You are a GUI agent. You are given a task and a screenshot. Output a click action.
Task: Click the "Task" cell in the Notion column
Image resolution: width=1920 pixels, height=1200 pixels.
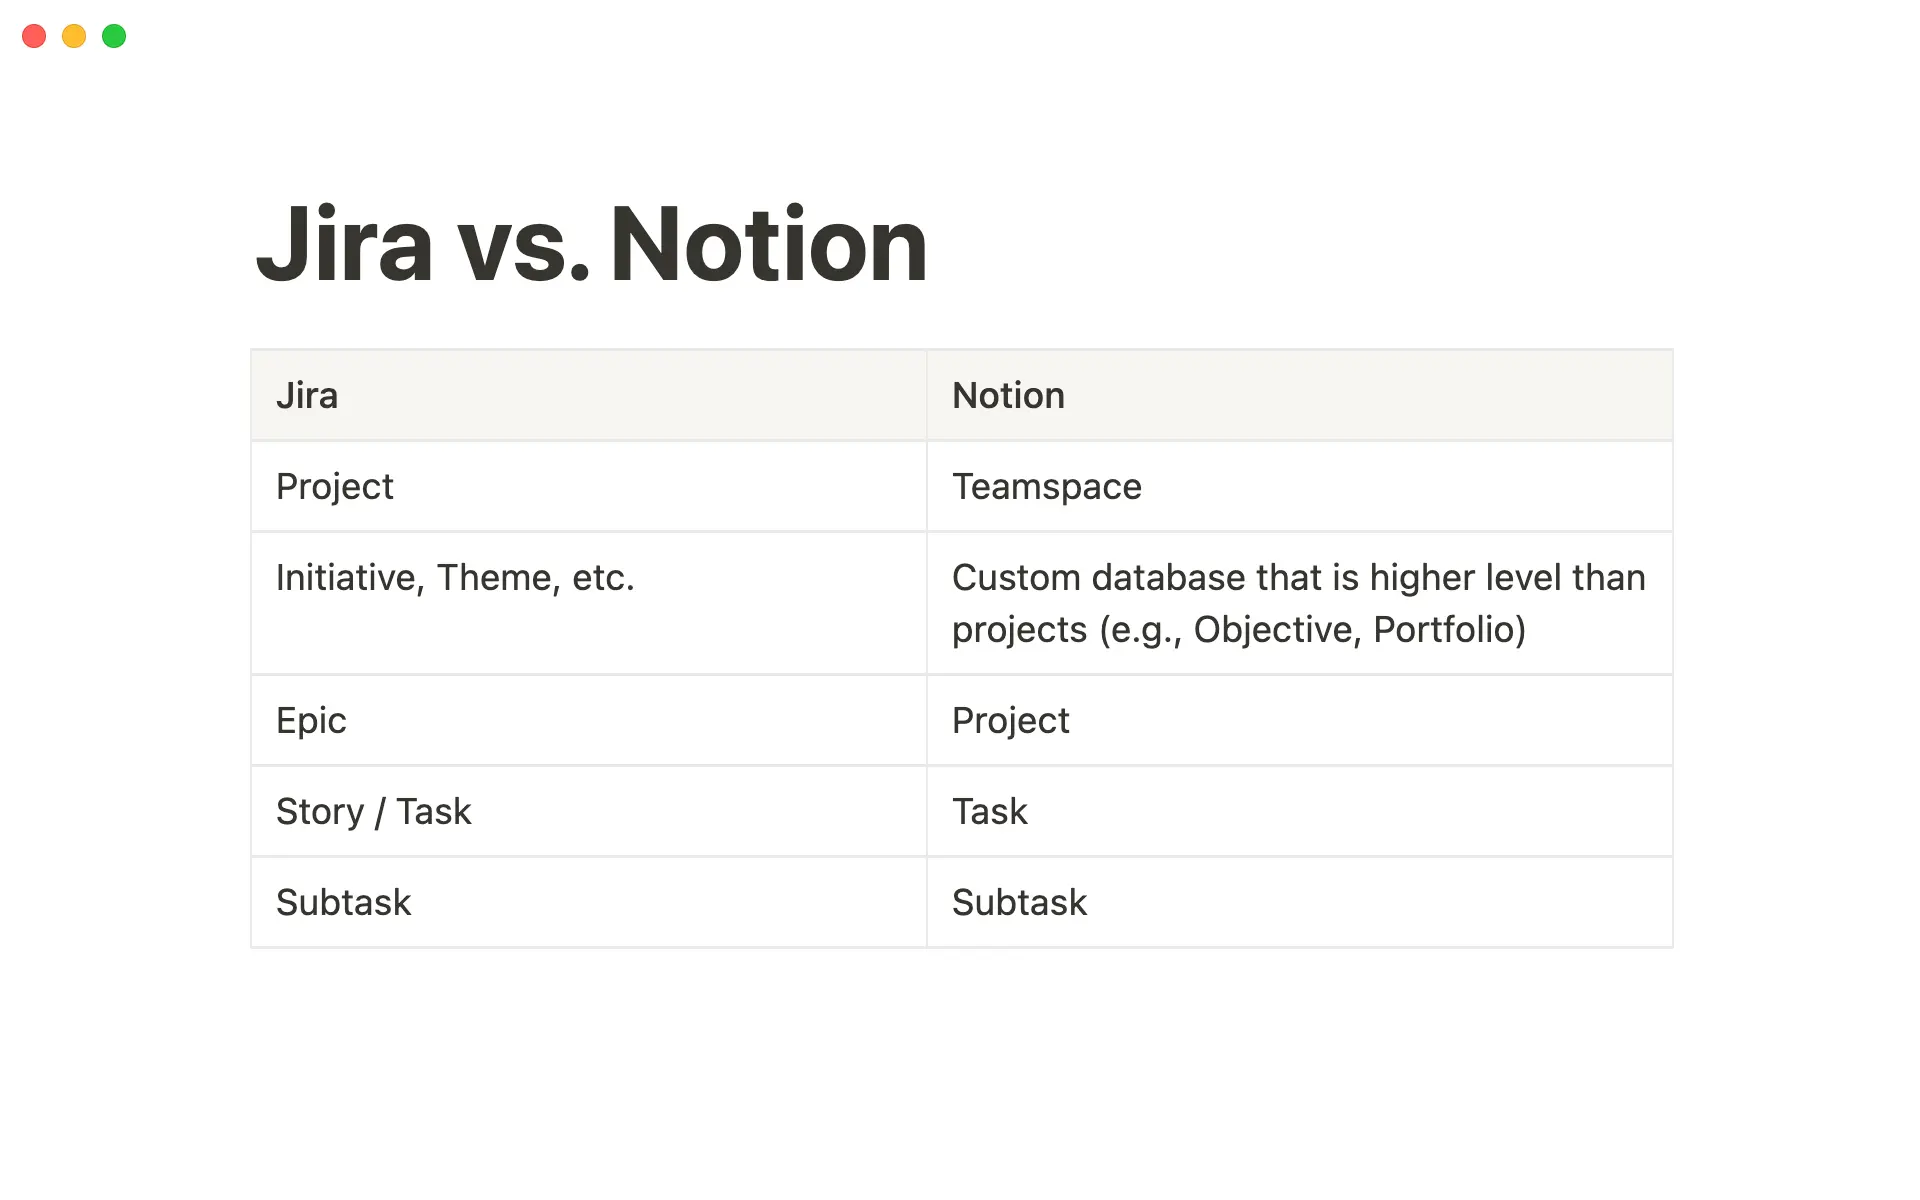[1299, 812]
